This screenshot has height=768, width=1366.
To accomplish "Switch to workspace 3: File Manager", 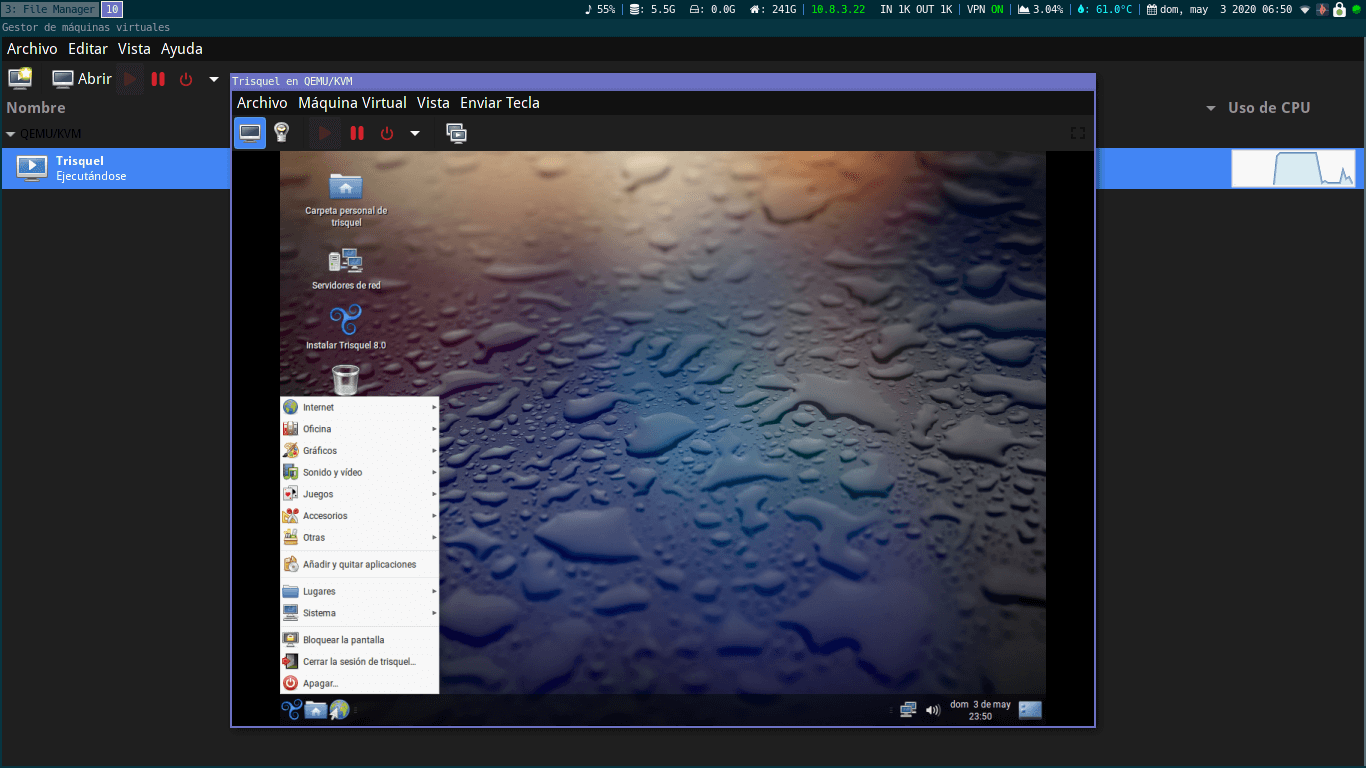I will click(x=50, y=9).
